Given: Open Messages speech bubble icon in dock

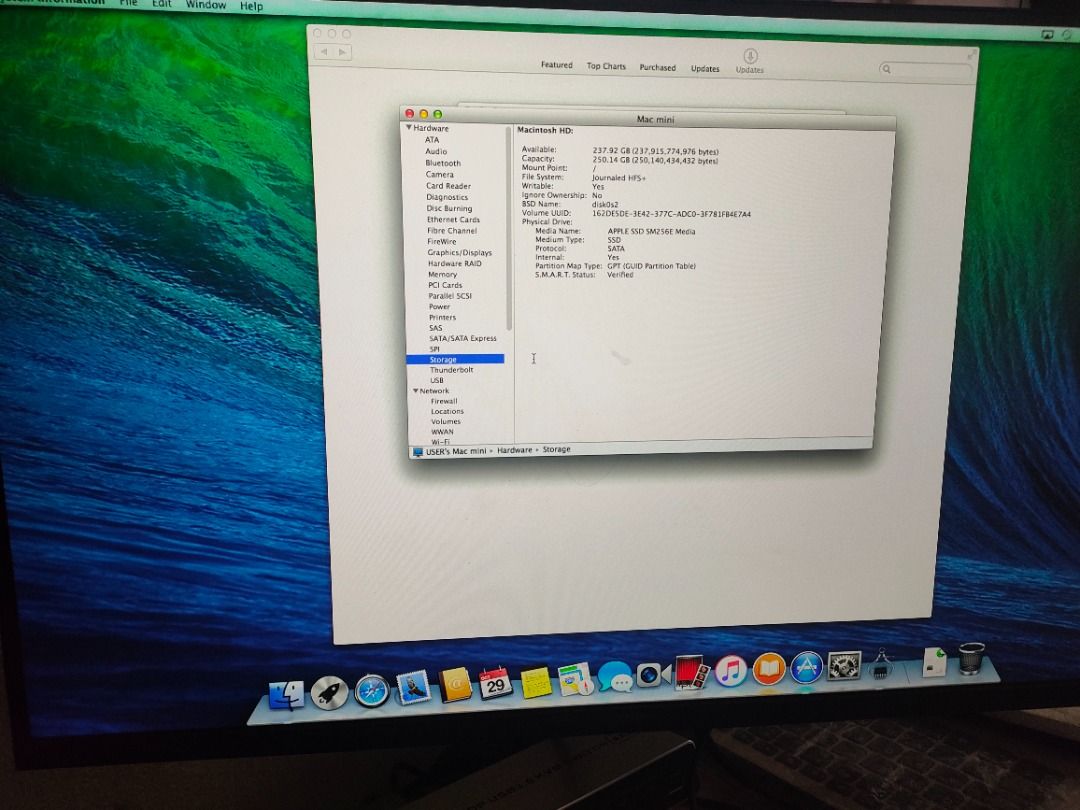Looking at the screenshot, I should click(x=615, y=679).
